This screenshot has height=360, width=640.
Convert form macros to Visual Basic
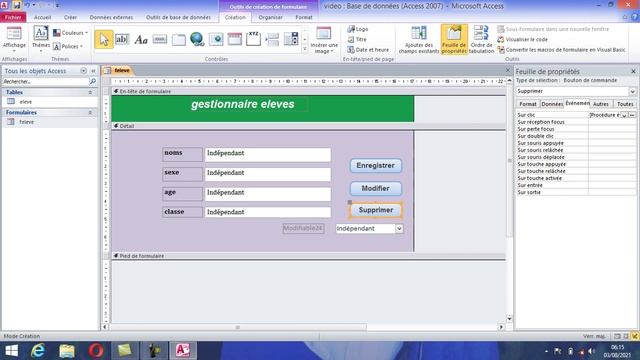[x=561, y=49]
